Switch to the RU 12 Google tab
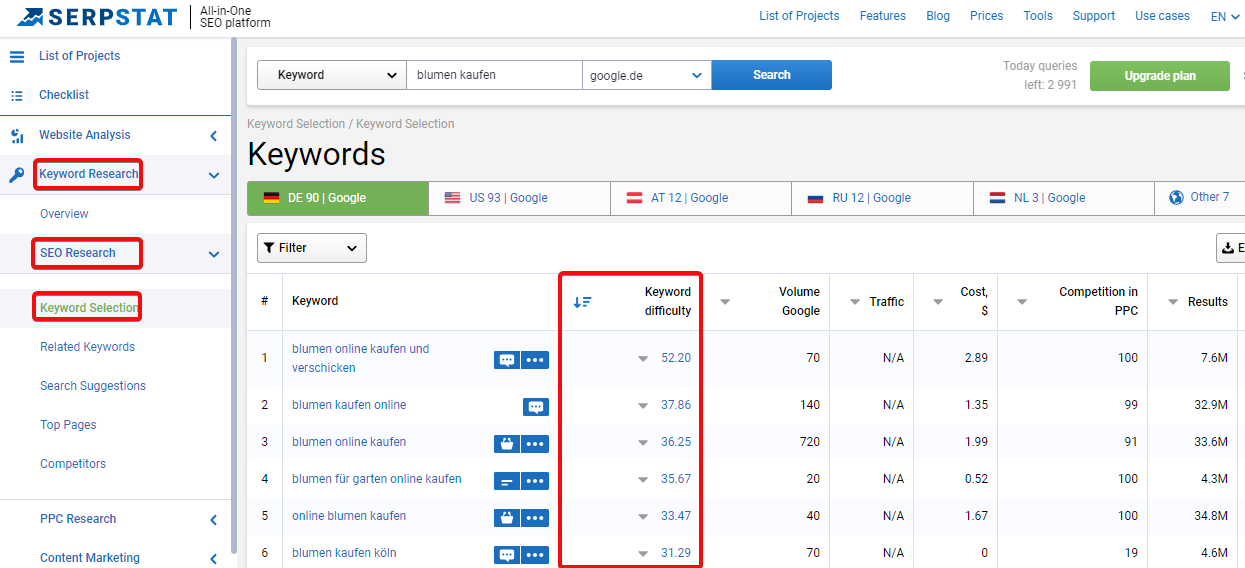The image size is (1245, 568). [x=882, y=198]
